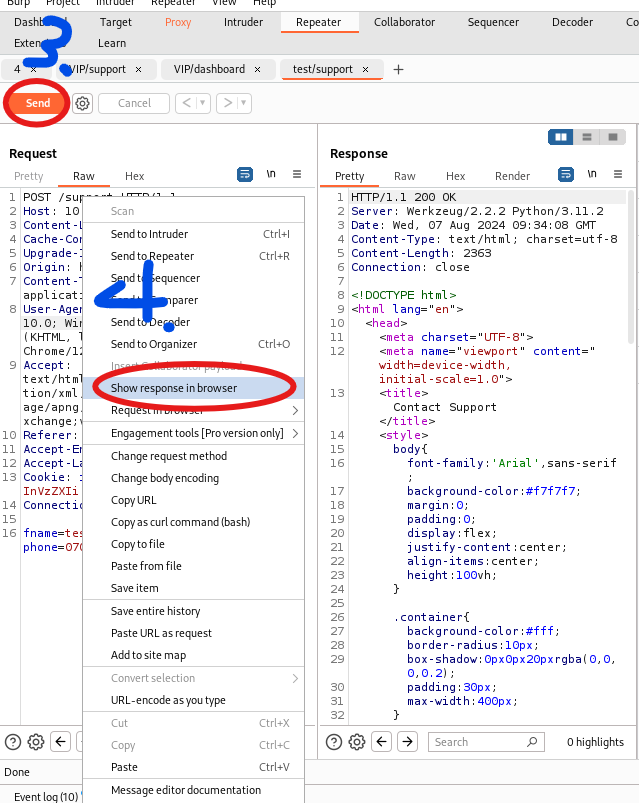Close the test/support tab
The image size is (639, 803).
[366, 70]
